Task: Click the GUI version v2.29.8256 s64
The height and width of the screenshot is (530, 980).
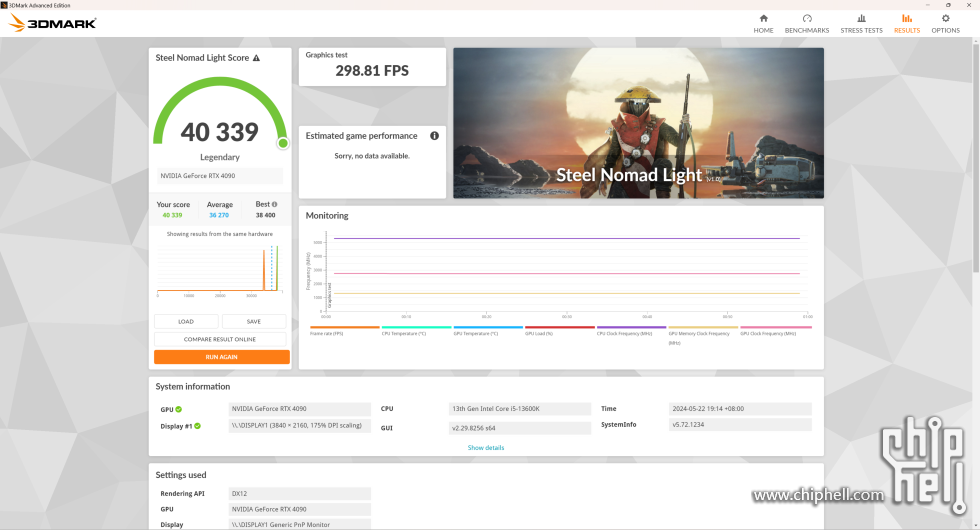Action: (520, 428)
